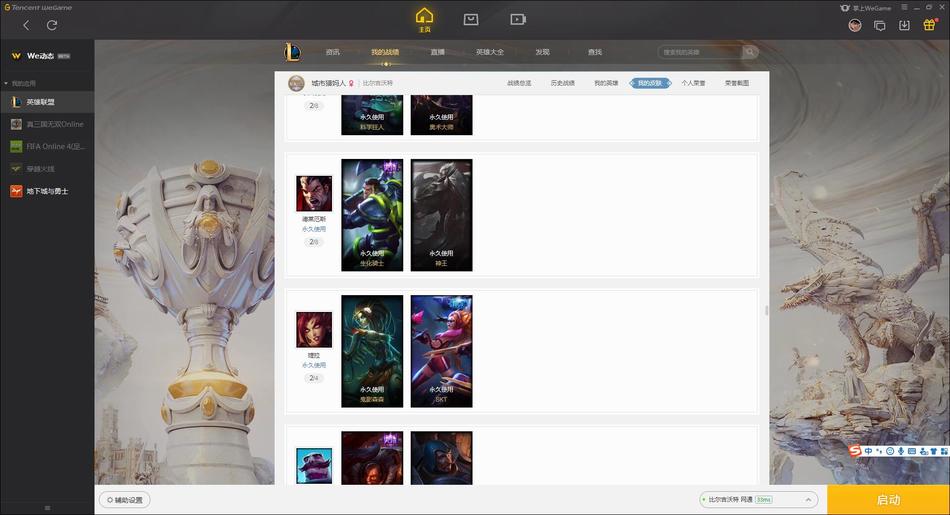Click the 穿越火线 game icon
Image resolution: width=950 pixels, height=515 pixels.
click(x=16, y=168)
